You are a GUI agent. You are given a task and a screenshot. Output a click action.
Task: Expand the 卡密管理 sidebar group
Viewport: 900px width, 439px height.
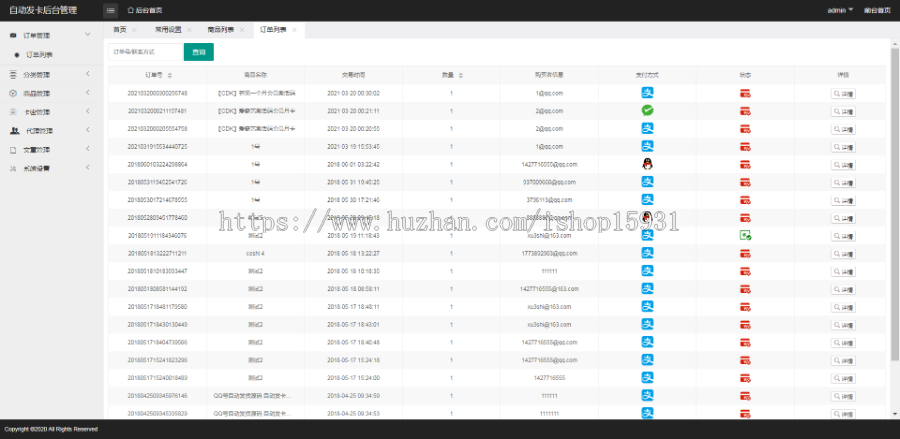[x=88, y=111]
